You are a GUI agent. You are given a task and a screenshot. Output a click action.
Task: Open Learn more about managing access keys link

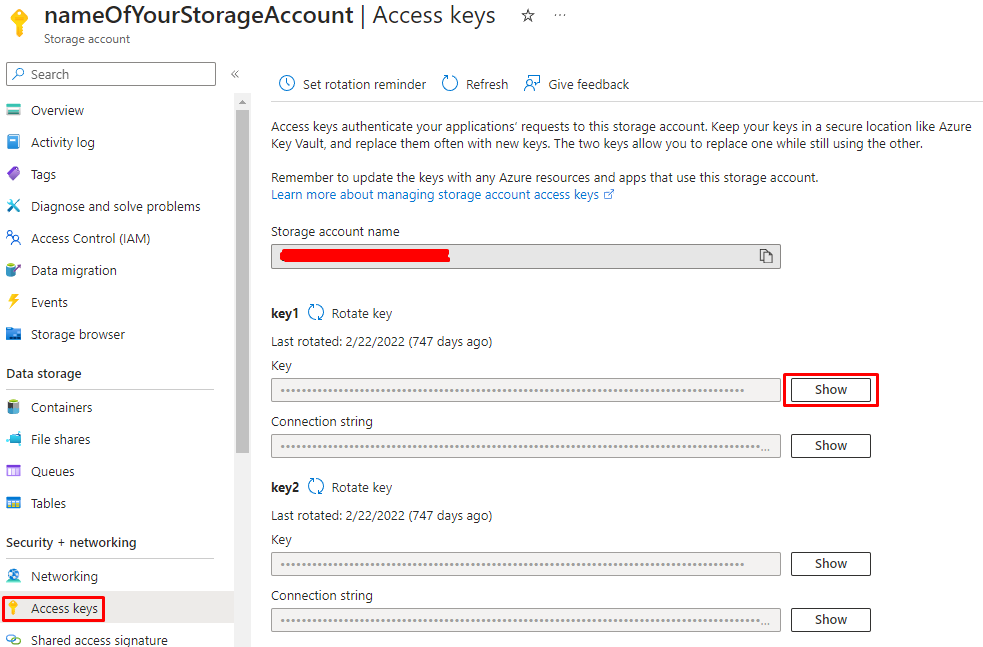[442, 194]
